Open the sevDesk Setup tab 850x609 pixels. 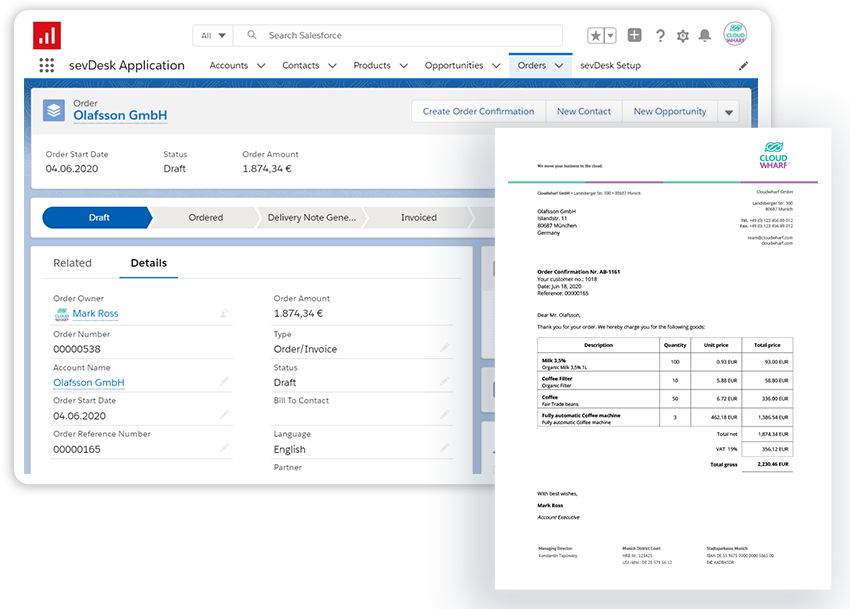[610, 66]
